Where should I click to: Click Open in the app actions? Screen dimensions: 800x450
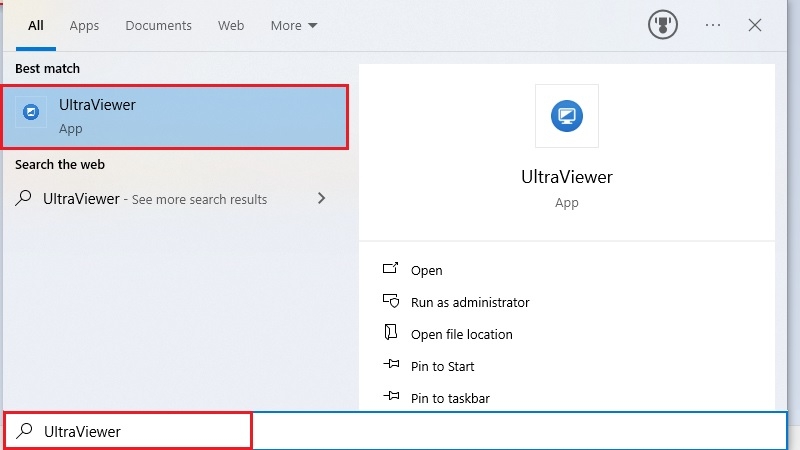pyautogui.click(x=427, y=270)
